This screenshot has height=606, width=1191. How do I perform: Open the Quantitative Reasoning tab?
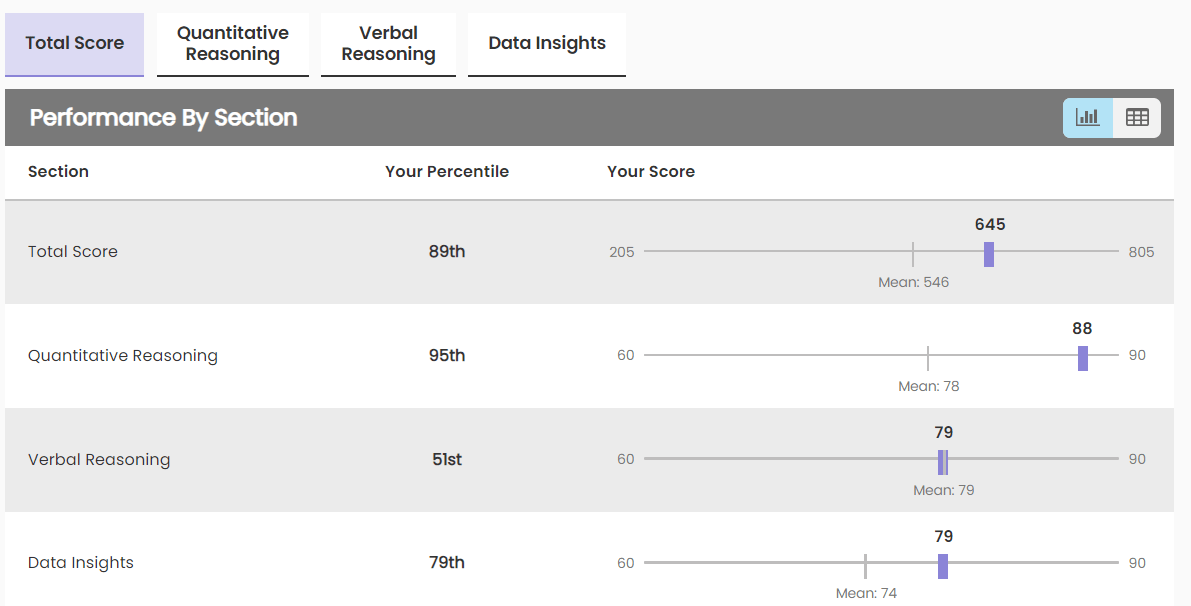coord(233,44)
